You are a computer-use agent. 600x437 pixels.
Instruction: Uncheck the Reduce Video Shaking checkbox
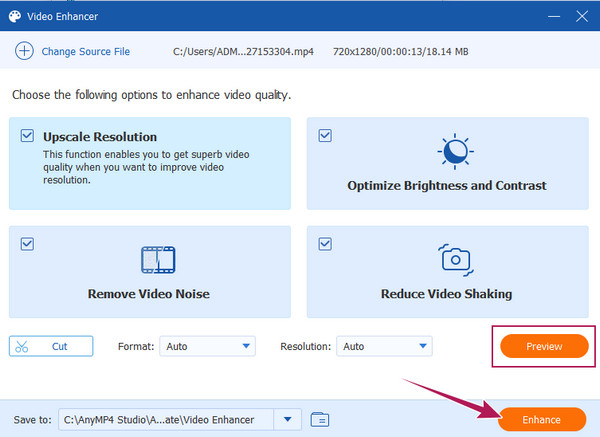point(325,244)
